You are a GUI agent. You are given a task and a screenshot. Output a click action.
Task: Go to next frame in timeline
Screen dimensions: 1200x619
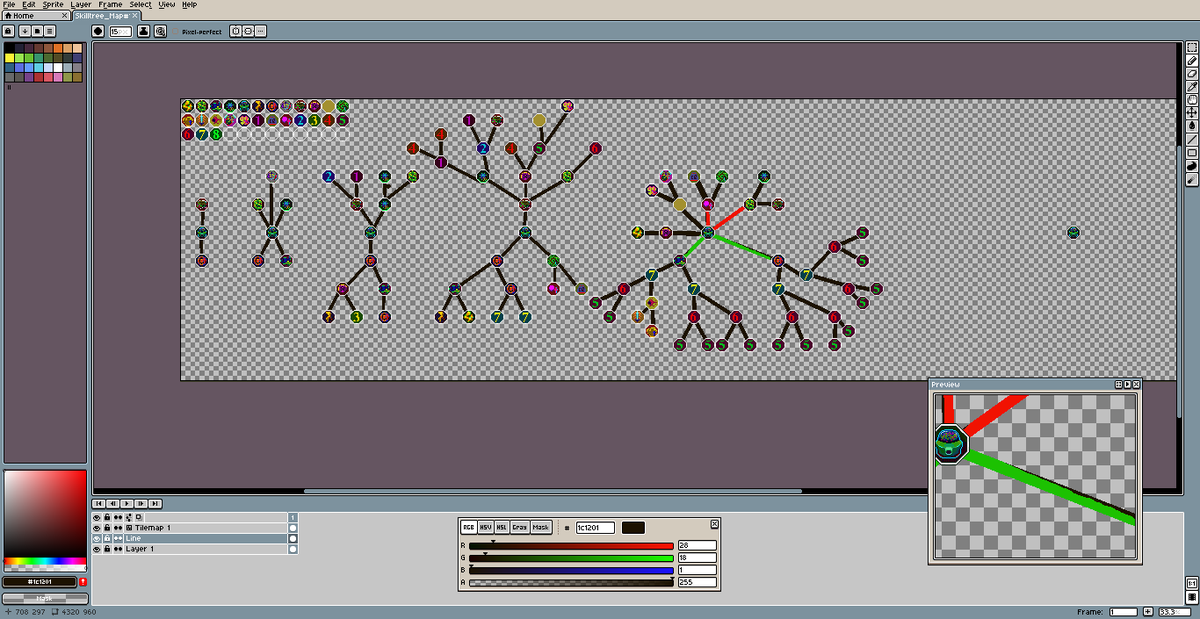[x=141, y=503]
